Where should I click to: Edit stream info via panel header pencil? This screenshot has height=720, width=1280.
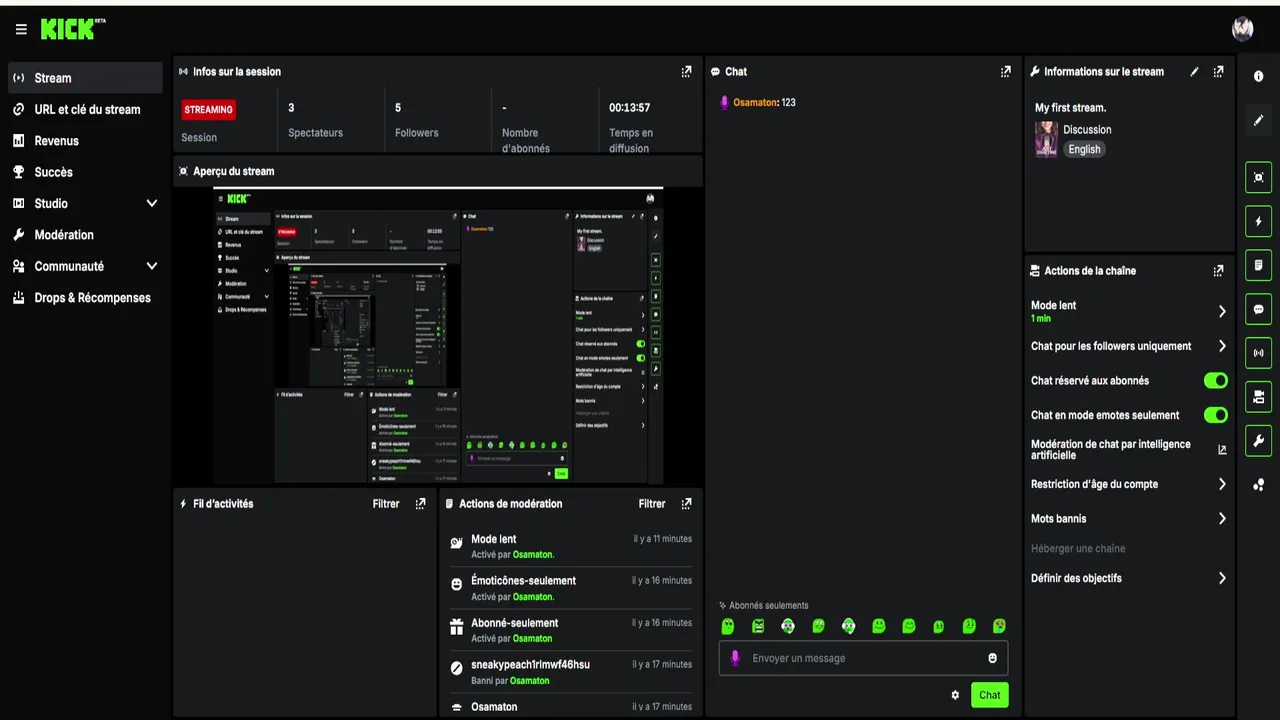[1194, 72]
